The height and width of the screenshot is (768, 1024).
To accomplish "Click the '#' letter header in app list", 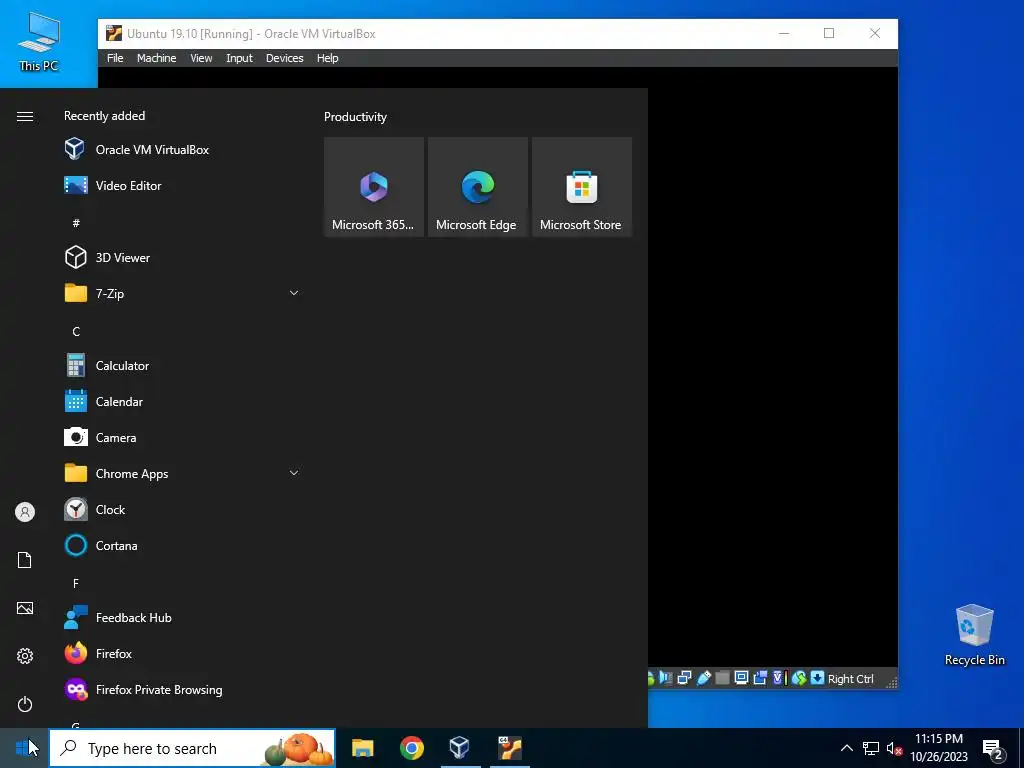I will [x=76, y=223].
